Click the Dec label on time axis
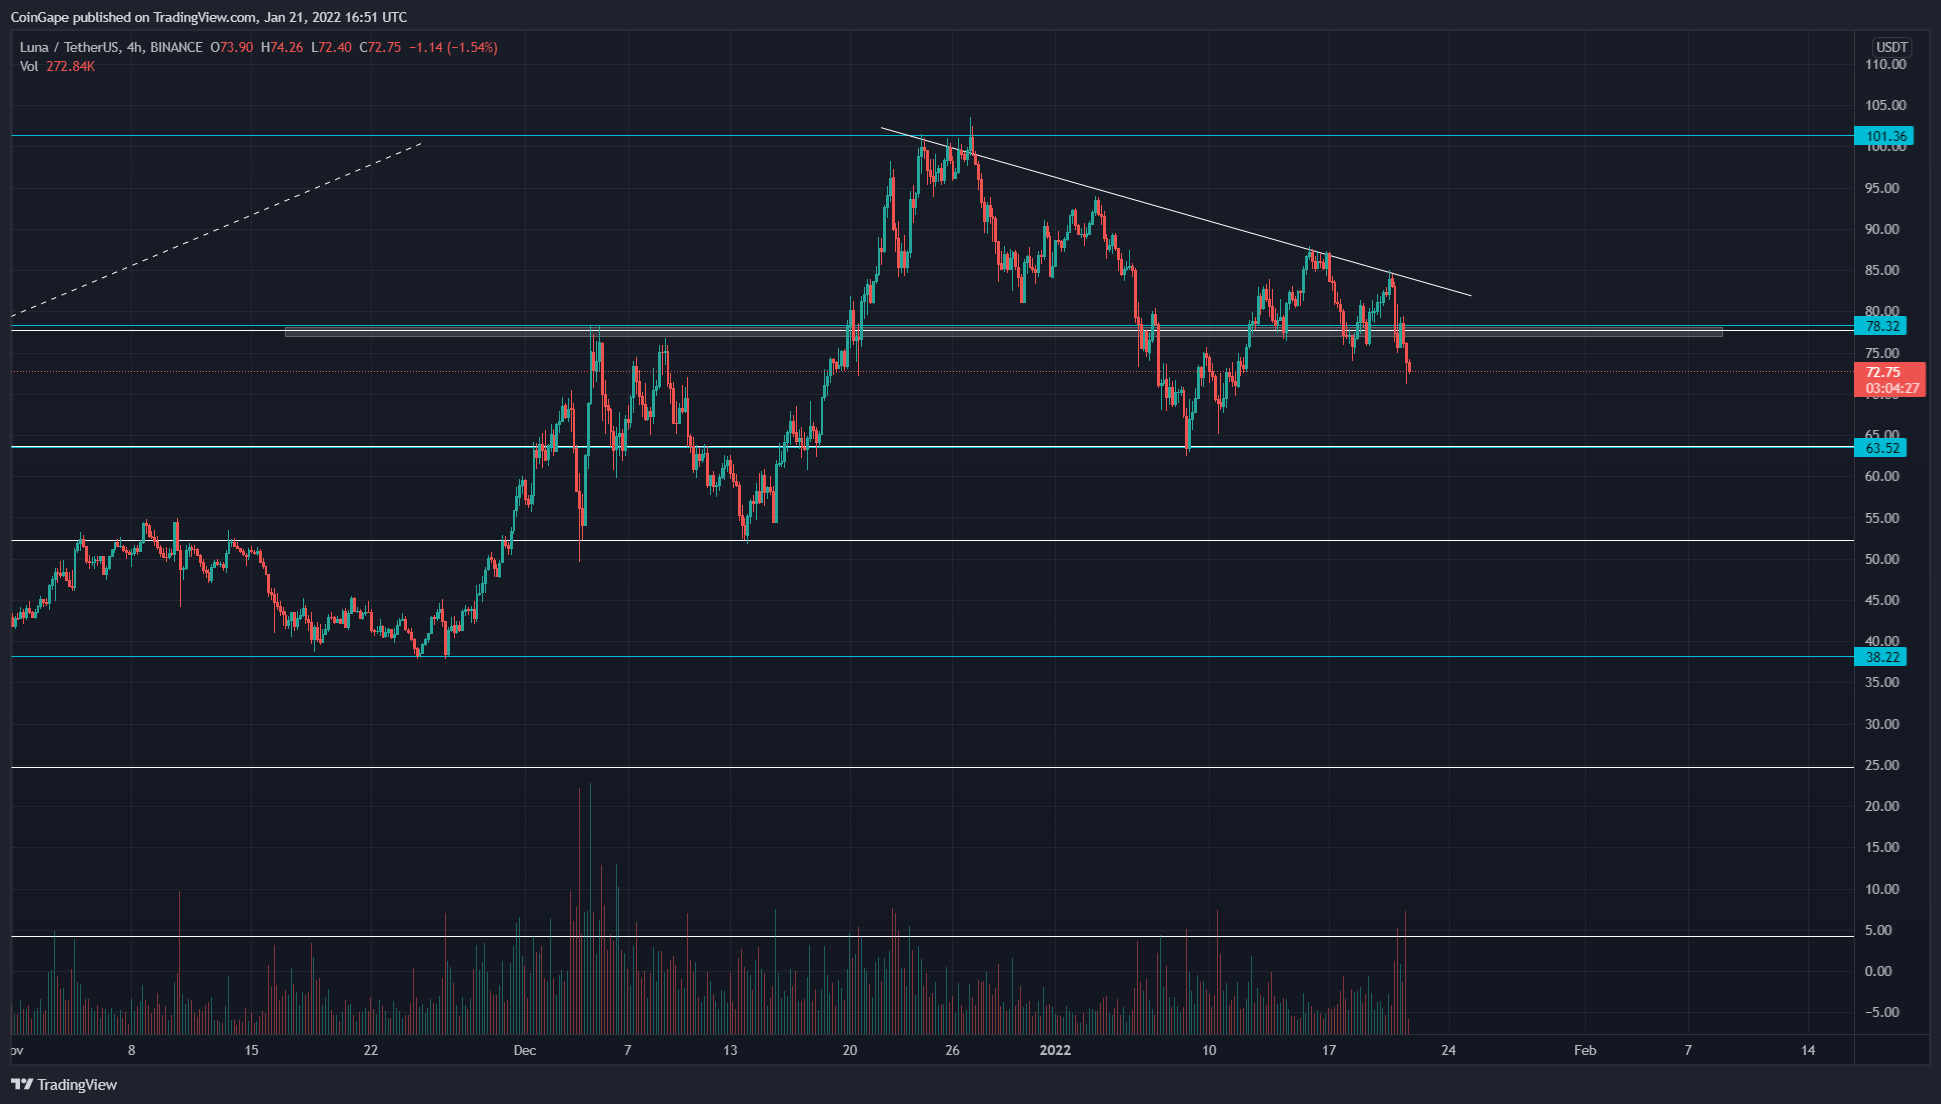Image resolution: width=1941 pixels, height=1104 pixels. [x=524, y=1050]
